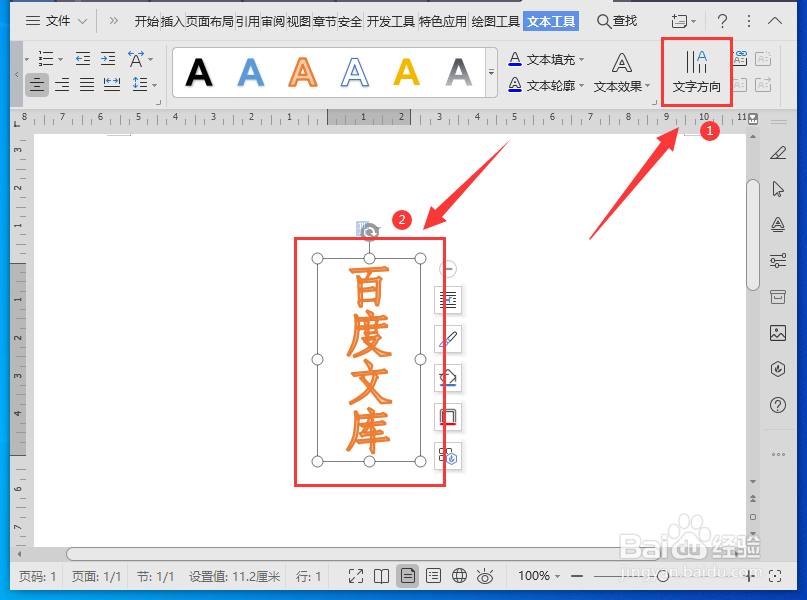Choose the orange outlined WordArt style
The image size is (807, 600).
[x=303, y=73]
